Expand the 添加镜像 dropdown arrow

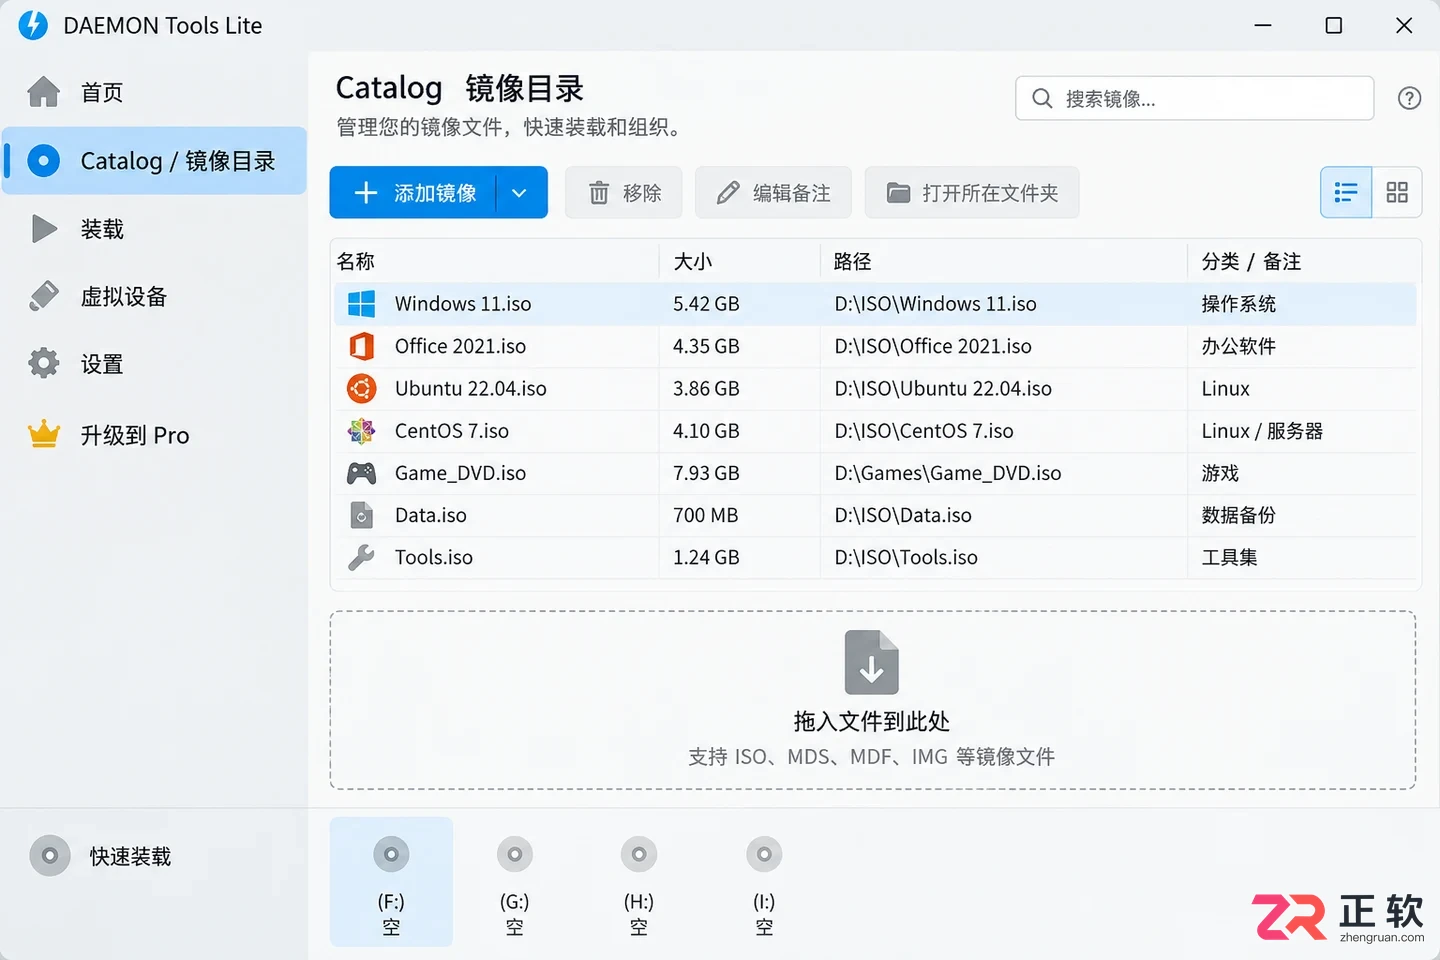click(x=520, y=193)
